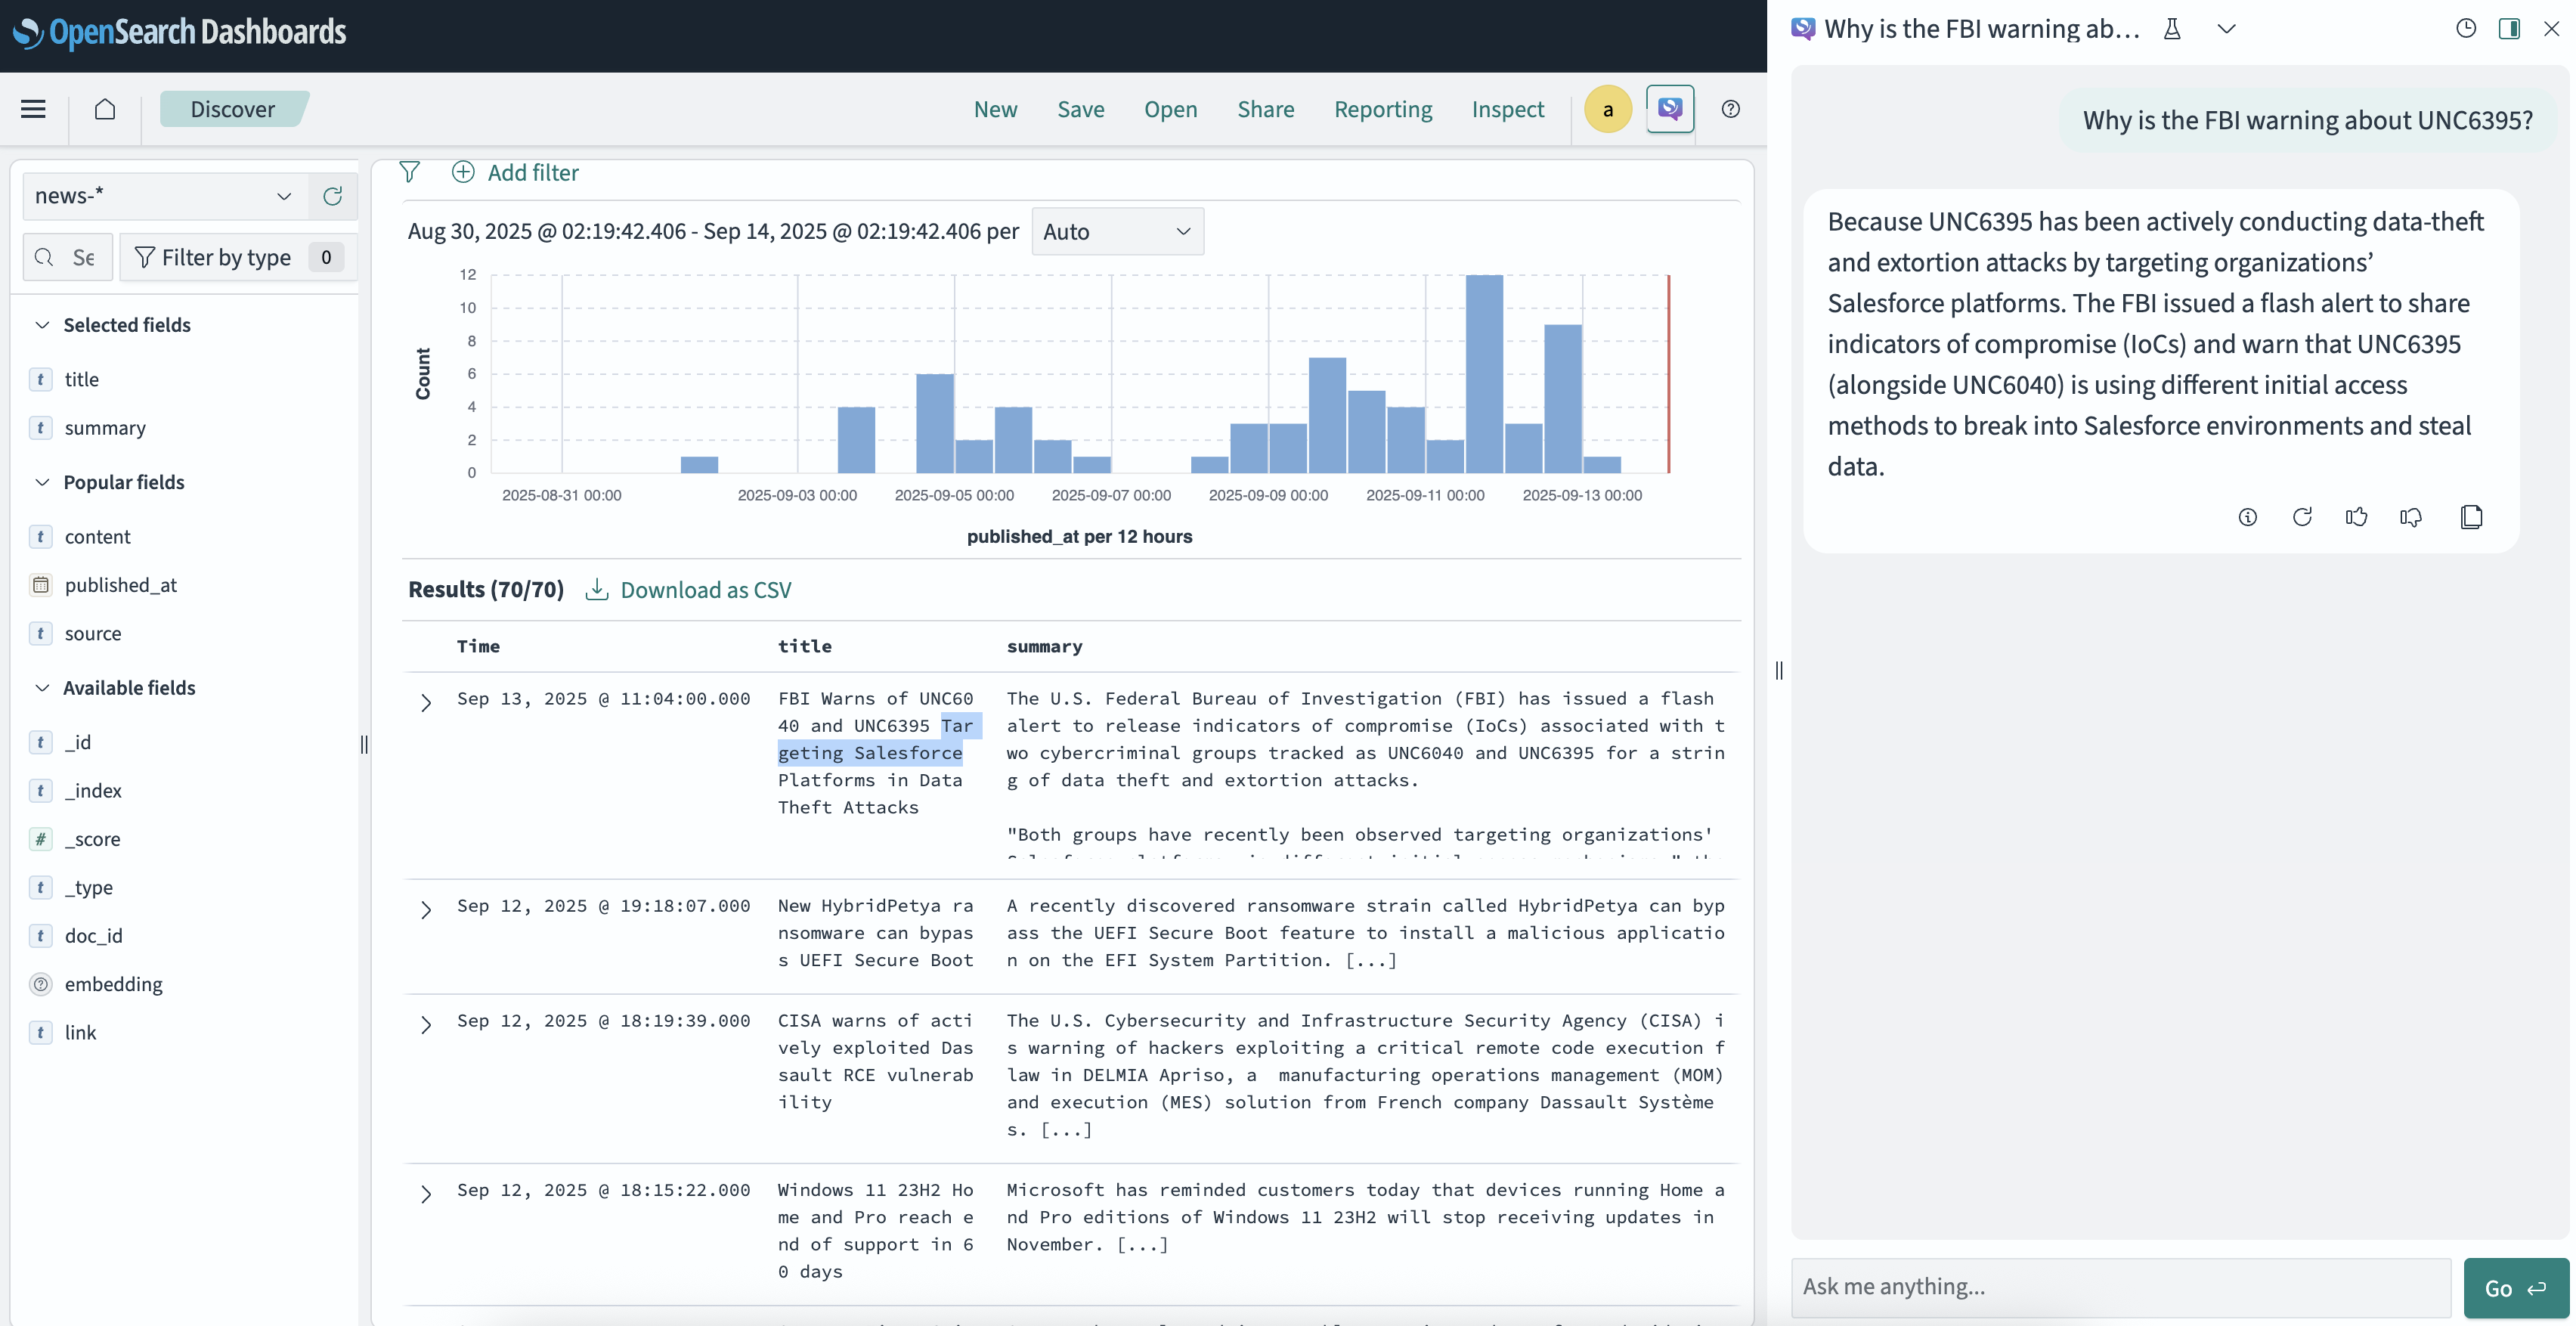Copy the assistant response to clipboard
This screenshot has width=2576, height=1326.
pos(2471,517)
